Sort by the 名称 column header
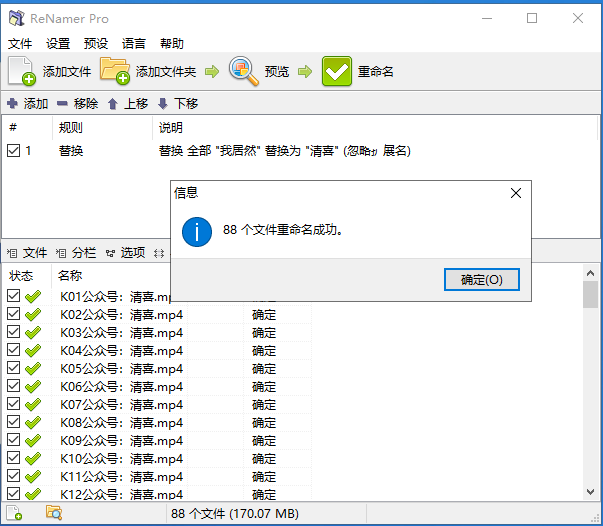Image resolution: width=603 pixels, height=526 pixels. coord(70,276)
